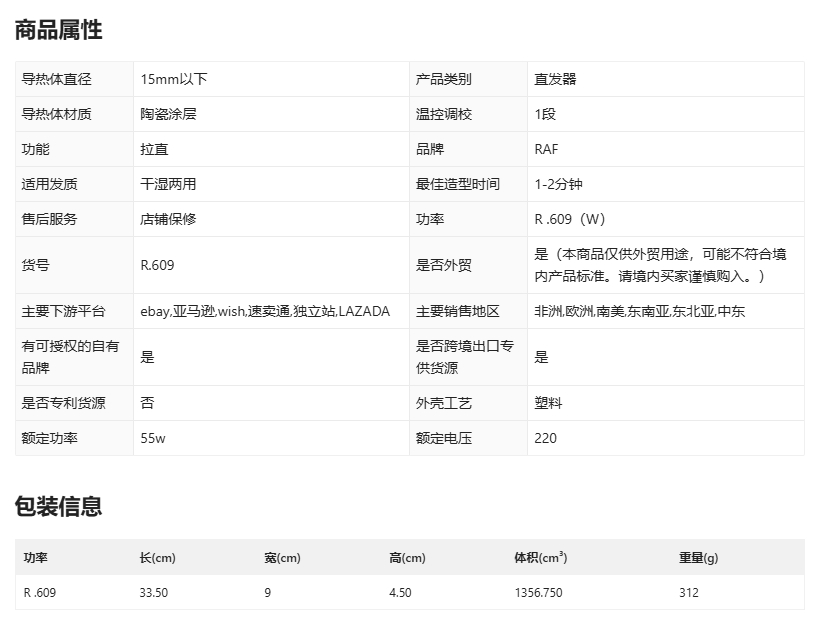Click the RAF brand value
Image resolution: width=817 pixels, height=629 pixels.
click(x=547, y=149)
